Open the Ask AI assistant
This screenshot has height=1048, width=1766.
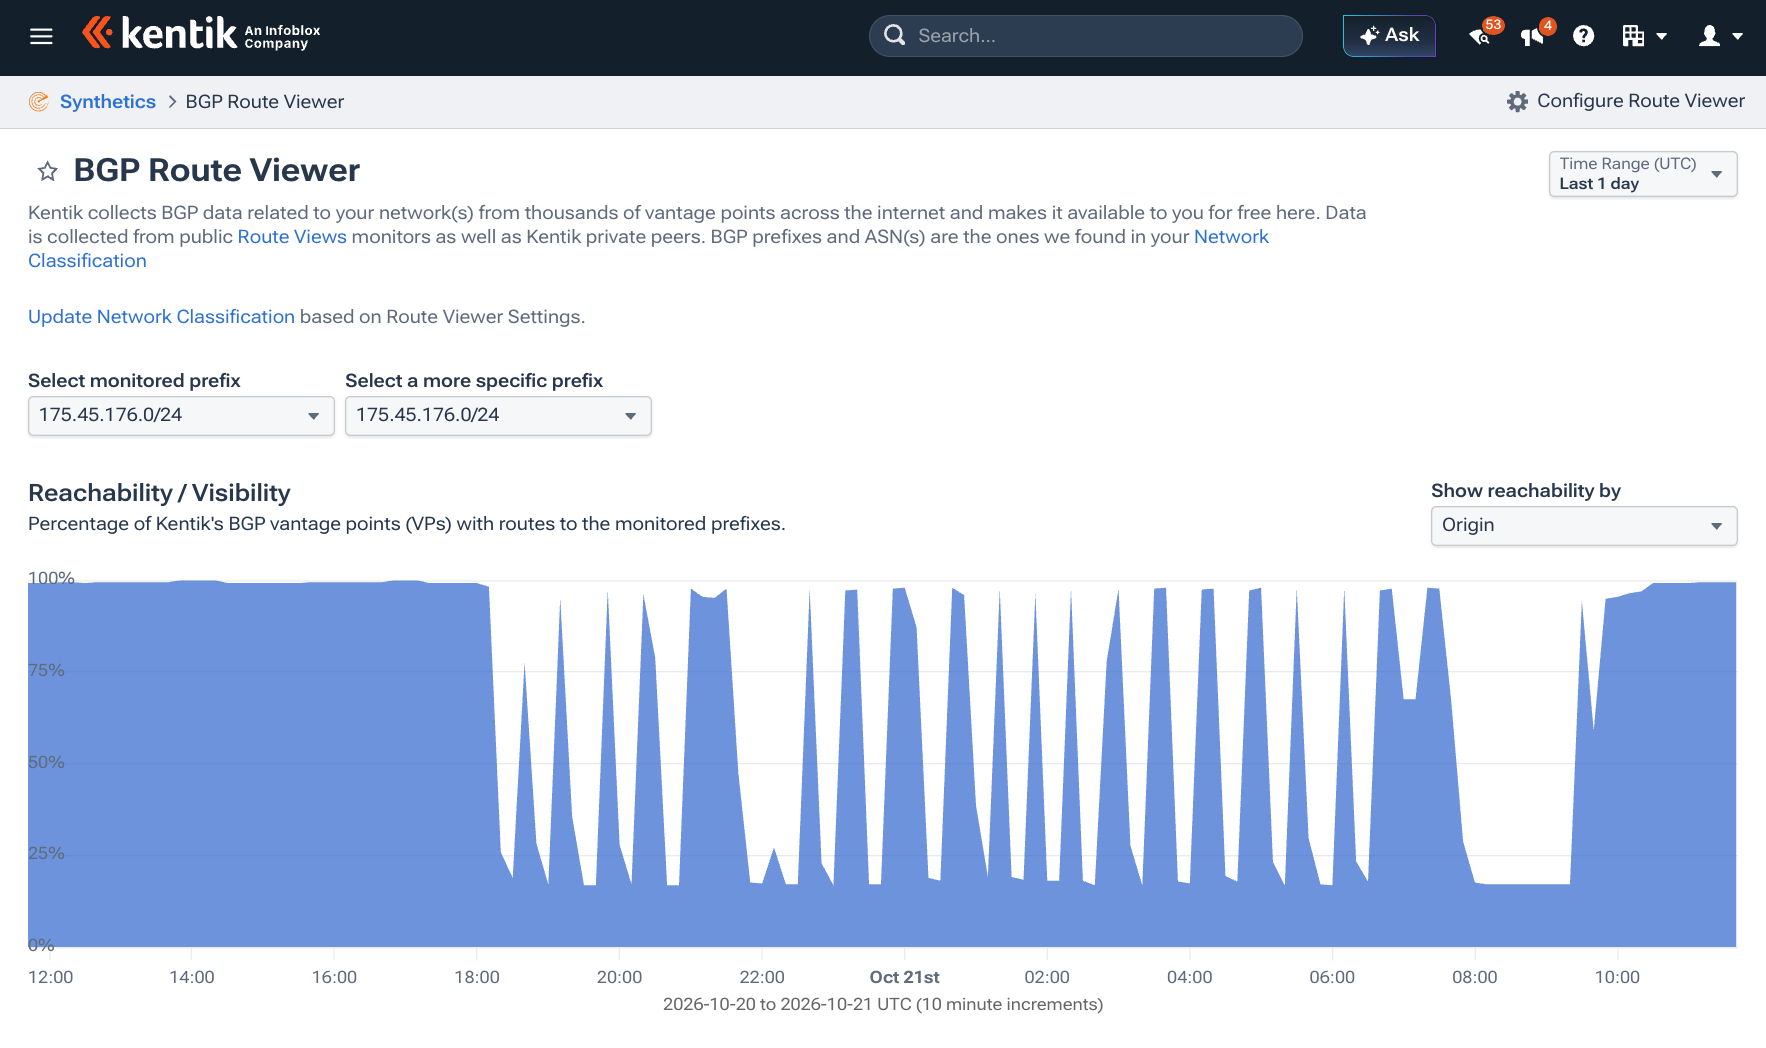tap(1389, 35)
